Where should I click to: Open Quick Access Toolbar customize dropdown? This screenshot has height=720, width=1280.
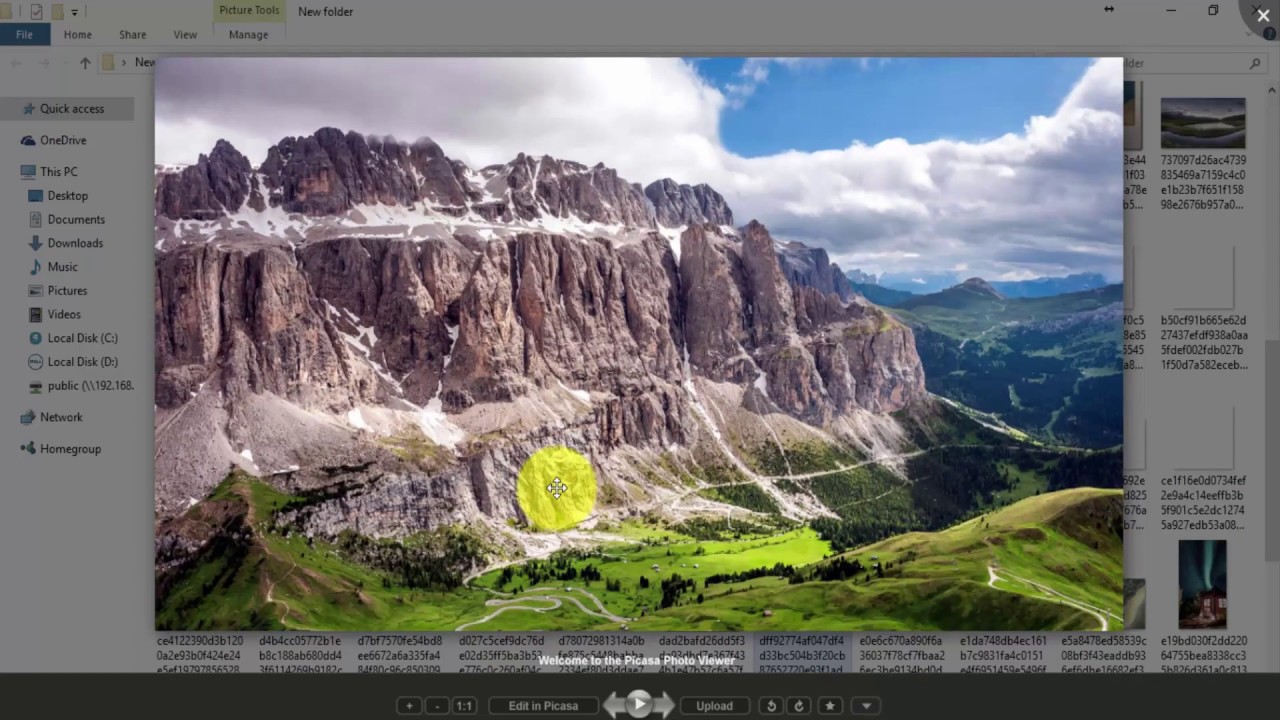[74, 12]
